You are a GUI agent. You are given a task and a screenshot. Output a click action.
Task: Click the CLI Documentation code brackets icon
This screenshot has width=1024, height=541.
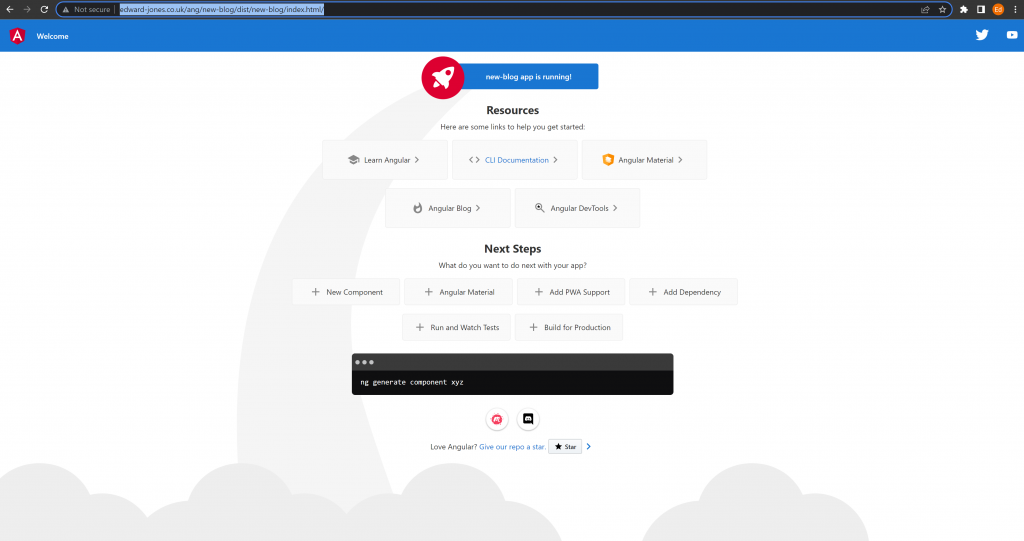[x=474, y=160]
